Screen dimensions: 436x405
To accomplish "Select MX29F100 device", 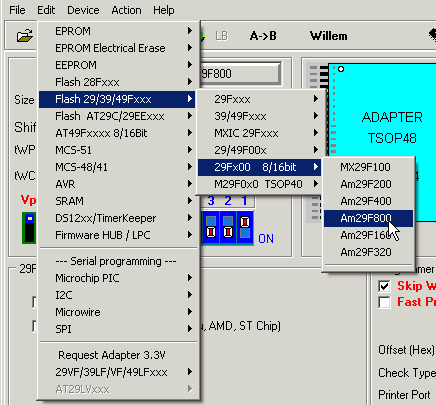I will pyautogui.click(x=368, y=167).
